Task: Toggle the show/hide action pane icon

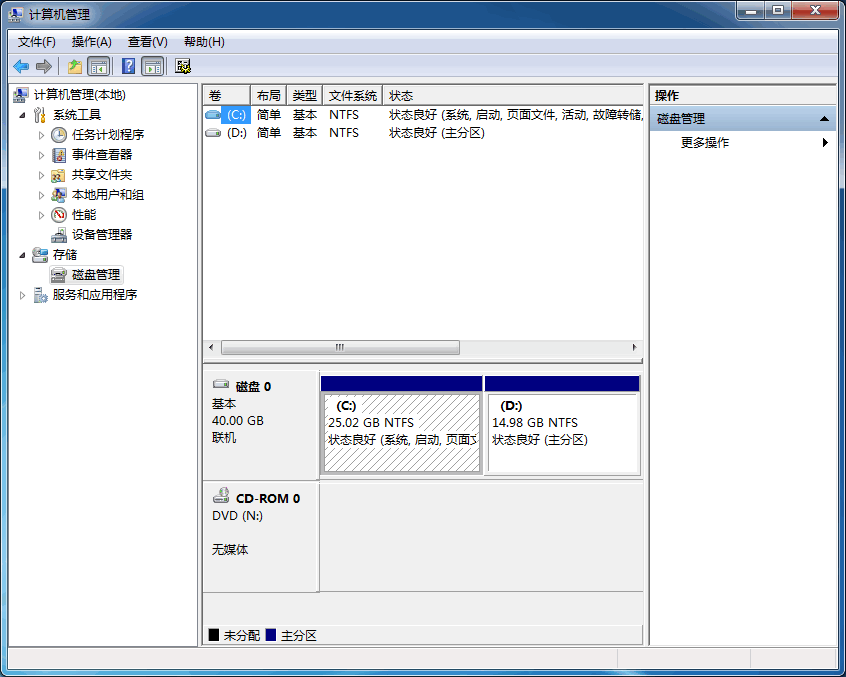Action: tap(153, 66)
